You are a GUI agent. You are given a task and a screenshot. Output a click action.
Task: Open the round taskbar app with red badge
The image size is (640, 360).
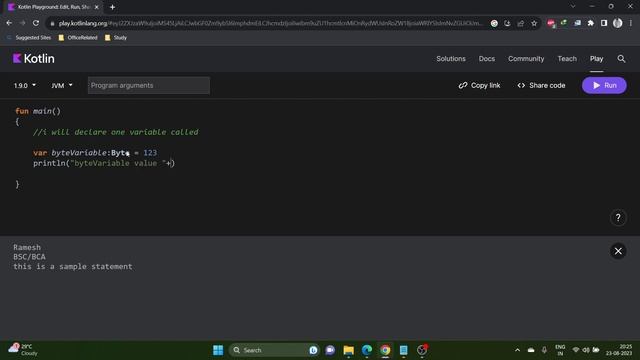point(422,350)
